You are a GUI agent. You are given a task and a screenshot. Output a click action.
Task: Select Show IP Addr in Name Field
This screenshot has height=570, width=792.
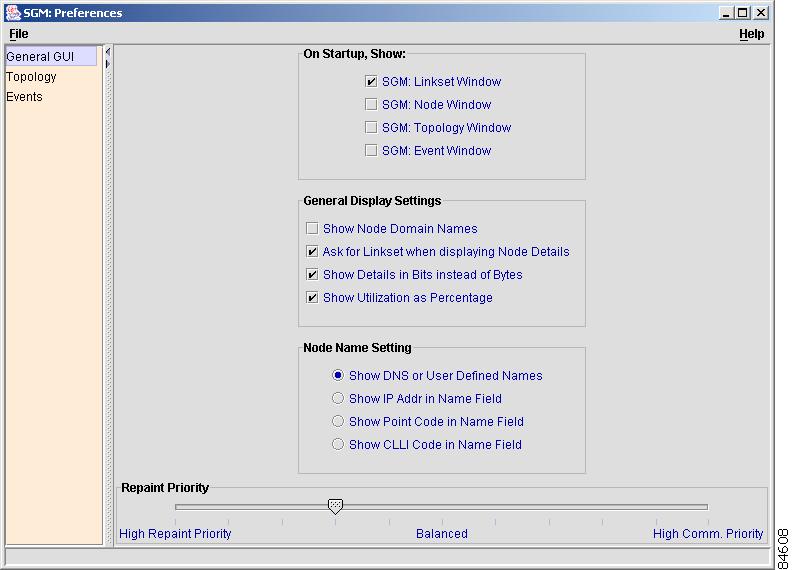click(x=338, y=398)
